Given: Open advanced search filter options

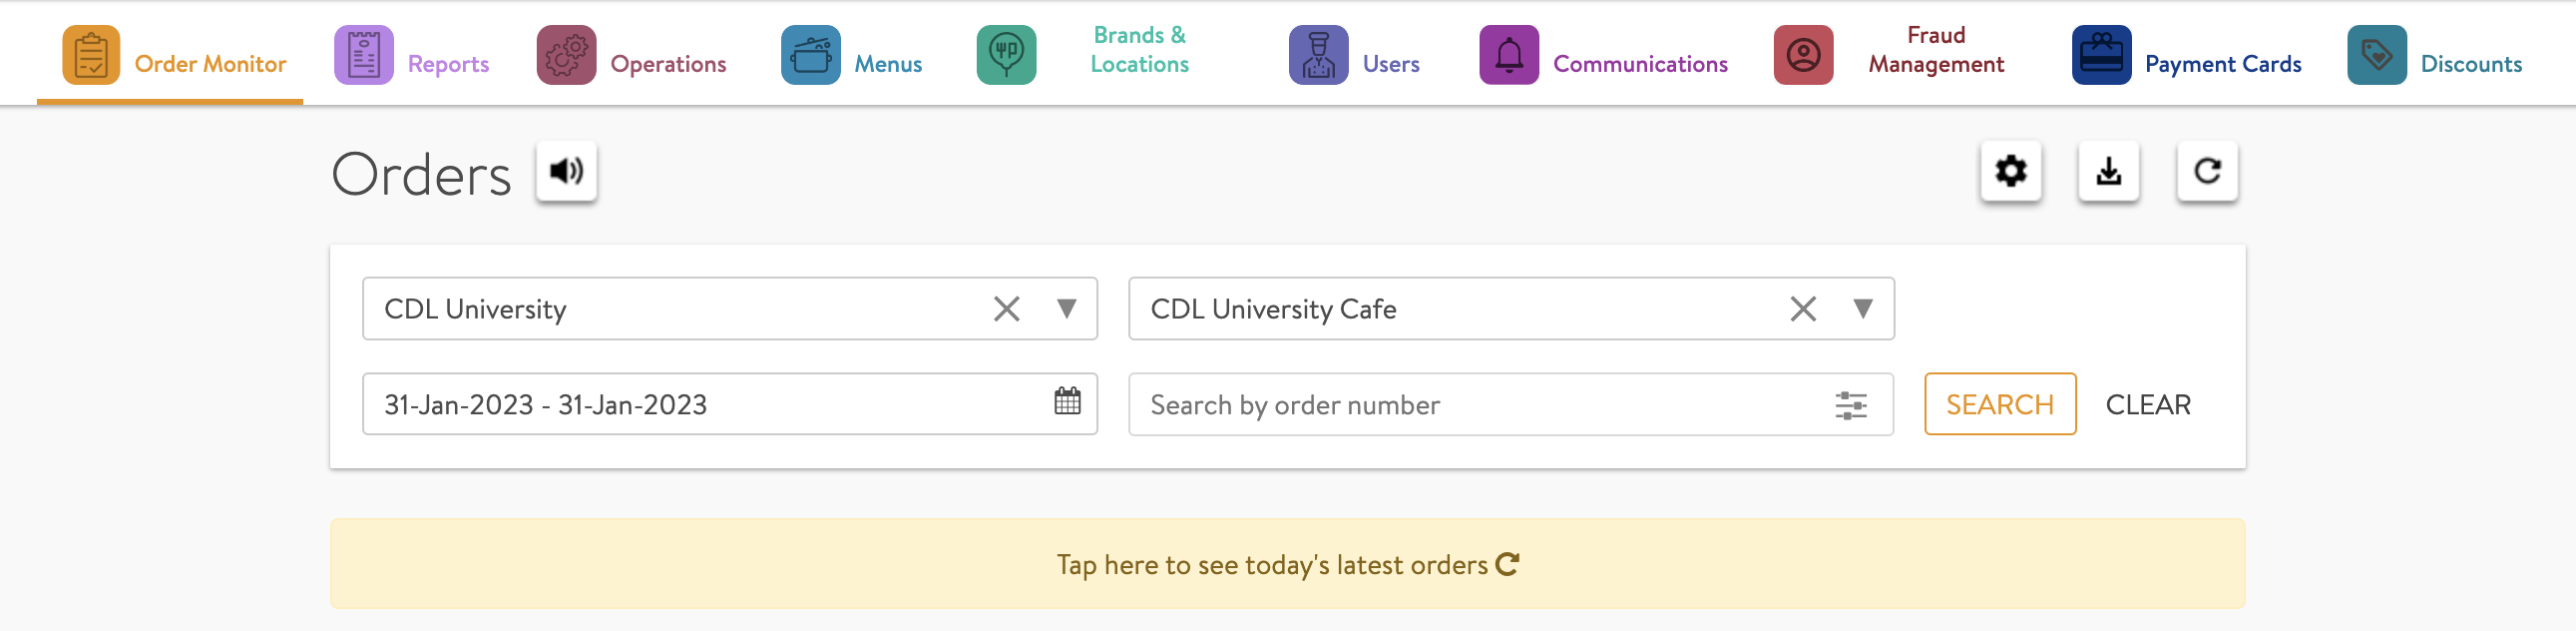Looking at the screenshot, I should pyautogui.click(x=1850, y=405).
